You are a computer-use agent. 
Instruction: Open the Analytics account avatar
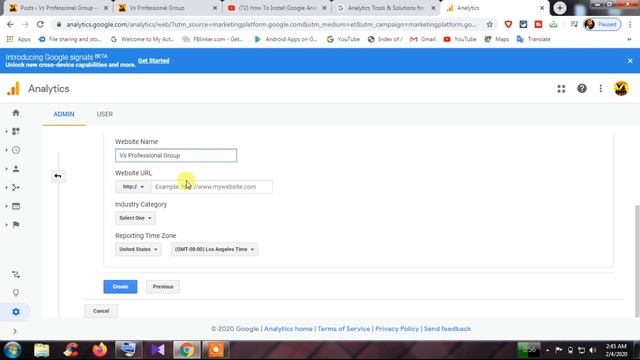tap(621, 89)
